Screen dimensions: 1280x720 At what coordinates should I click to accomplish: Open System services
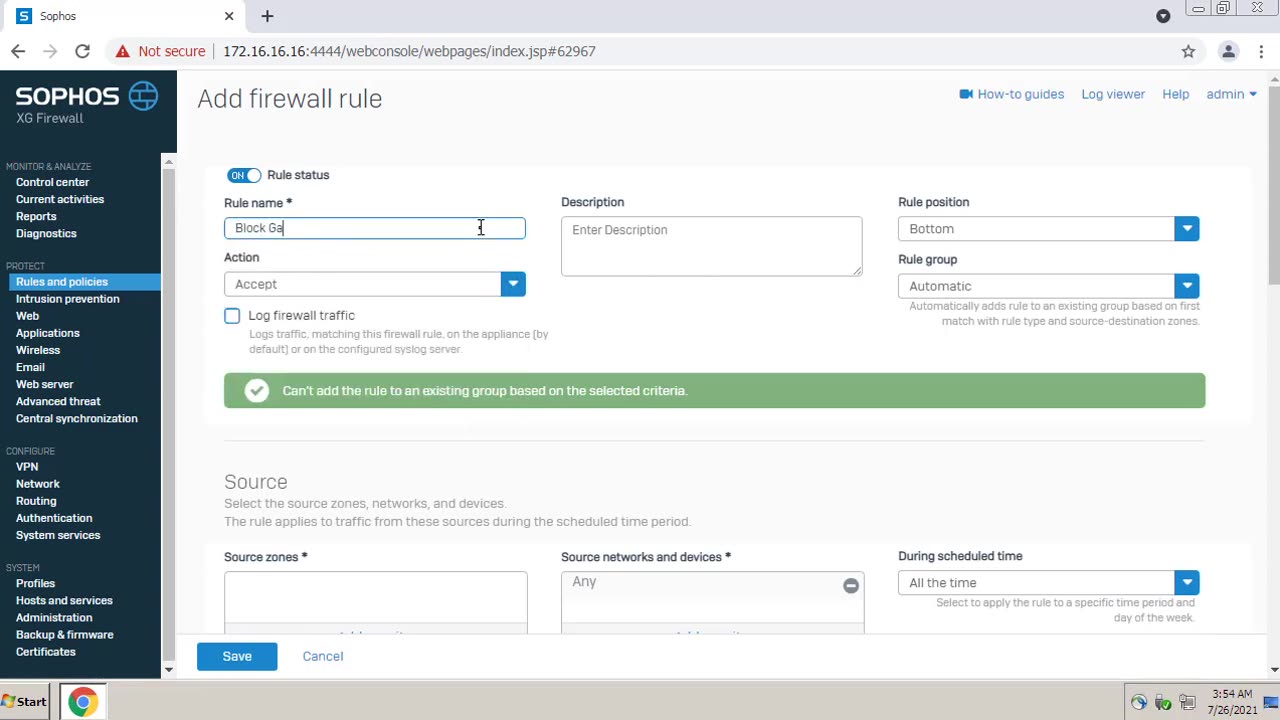point(58,535)
